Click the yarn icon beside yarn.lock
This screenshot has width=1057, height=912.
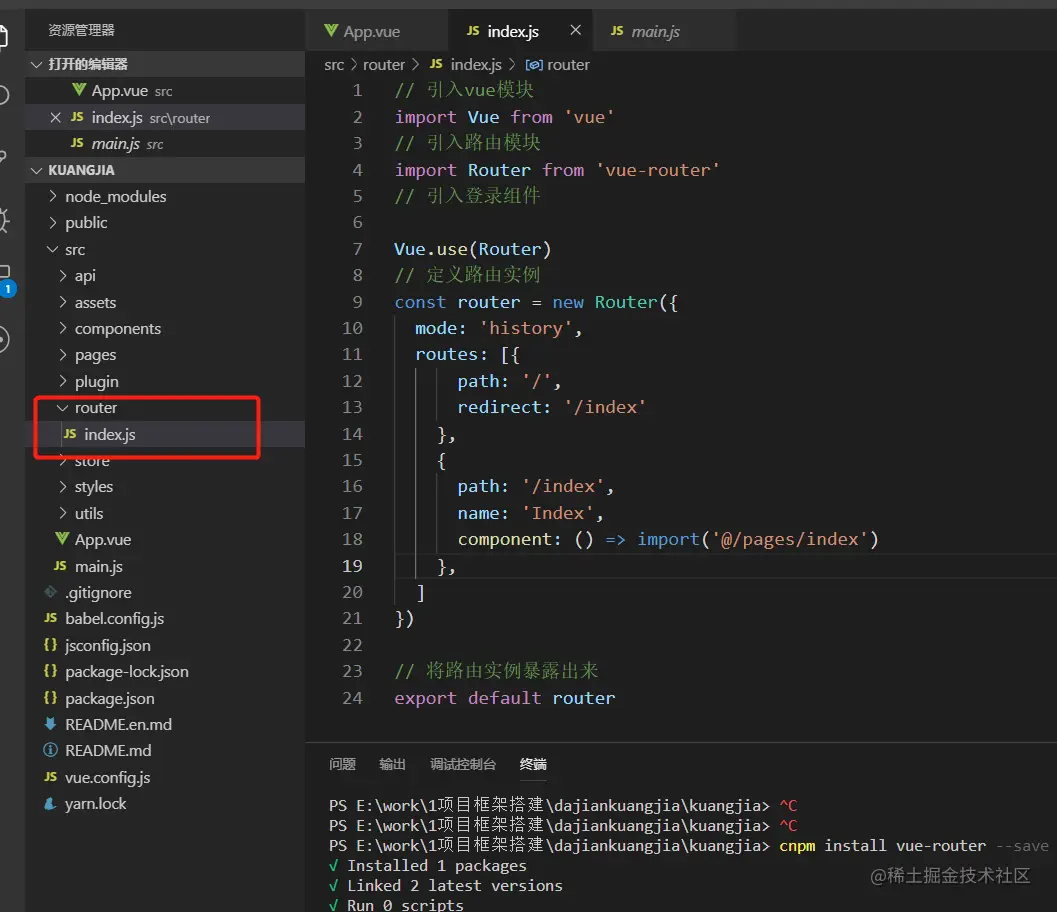click(50, 803)
